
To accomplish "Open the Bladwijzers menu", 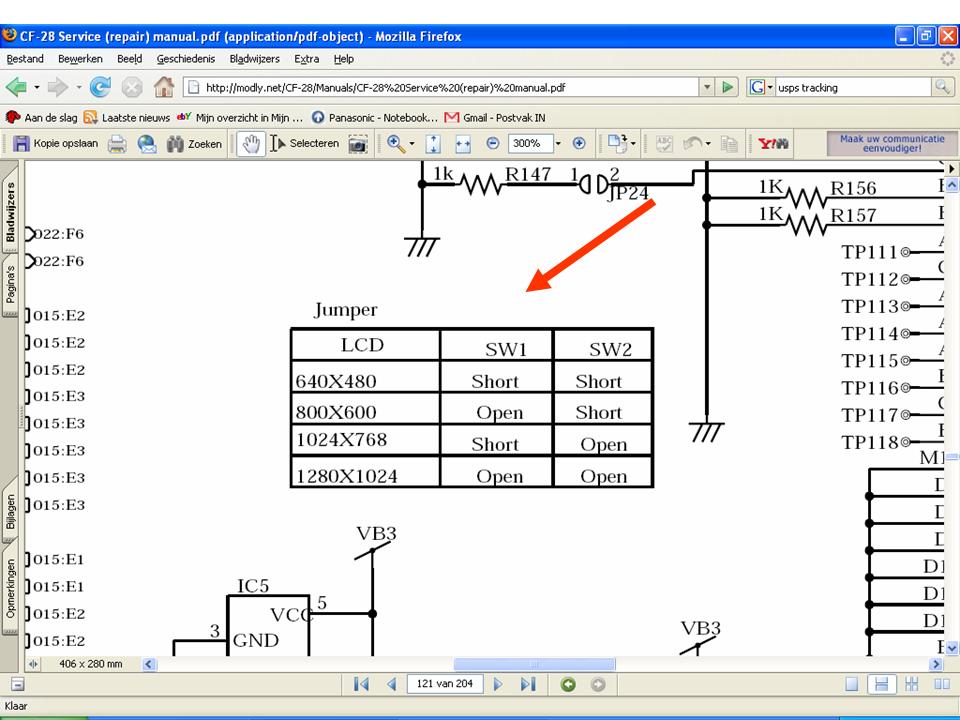I will click(x=255, y=59).
